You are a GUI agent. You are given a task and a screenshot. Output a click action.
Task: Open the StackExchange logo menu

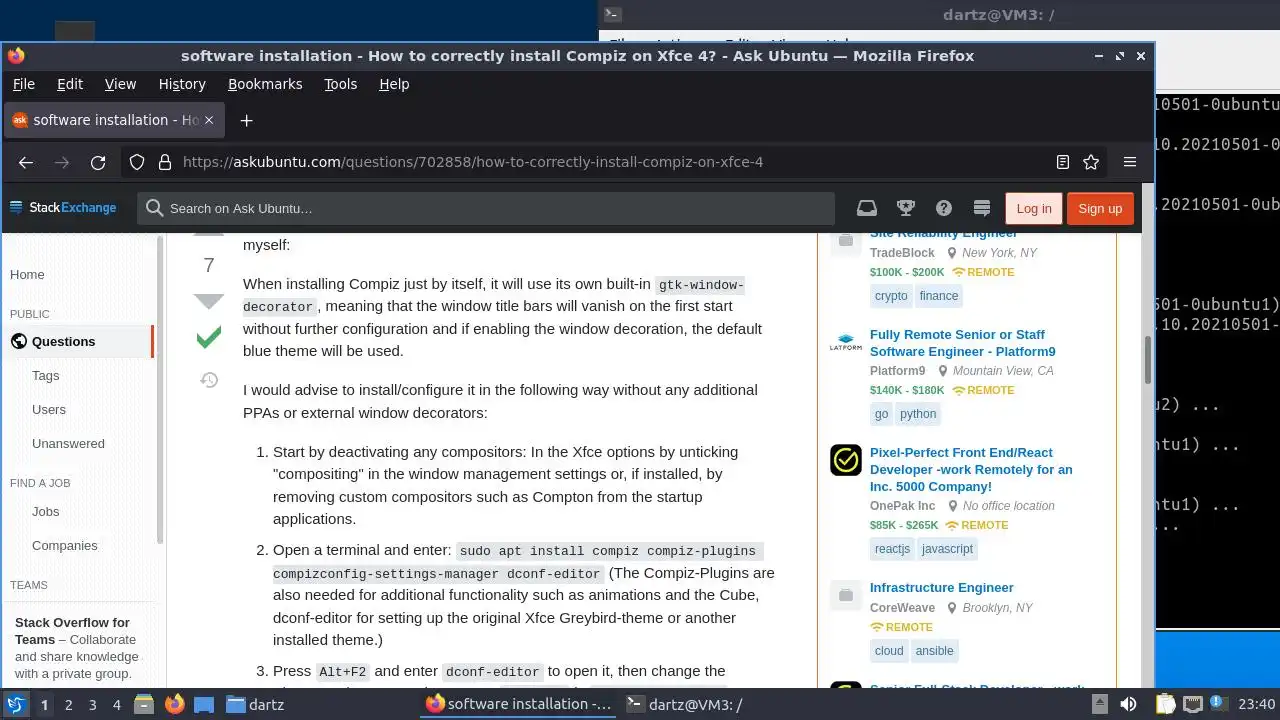[63, 208]
